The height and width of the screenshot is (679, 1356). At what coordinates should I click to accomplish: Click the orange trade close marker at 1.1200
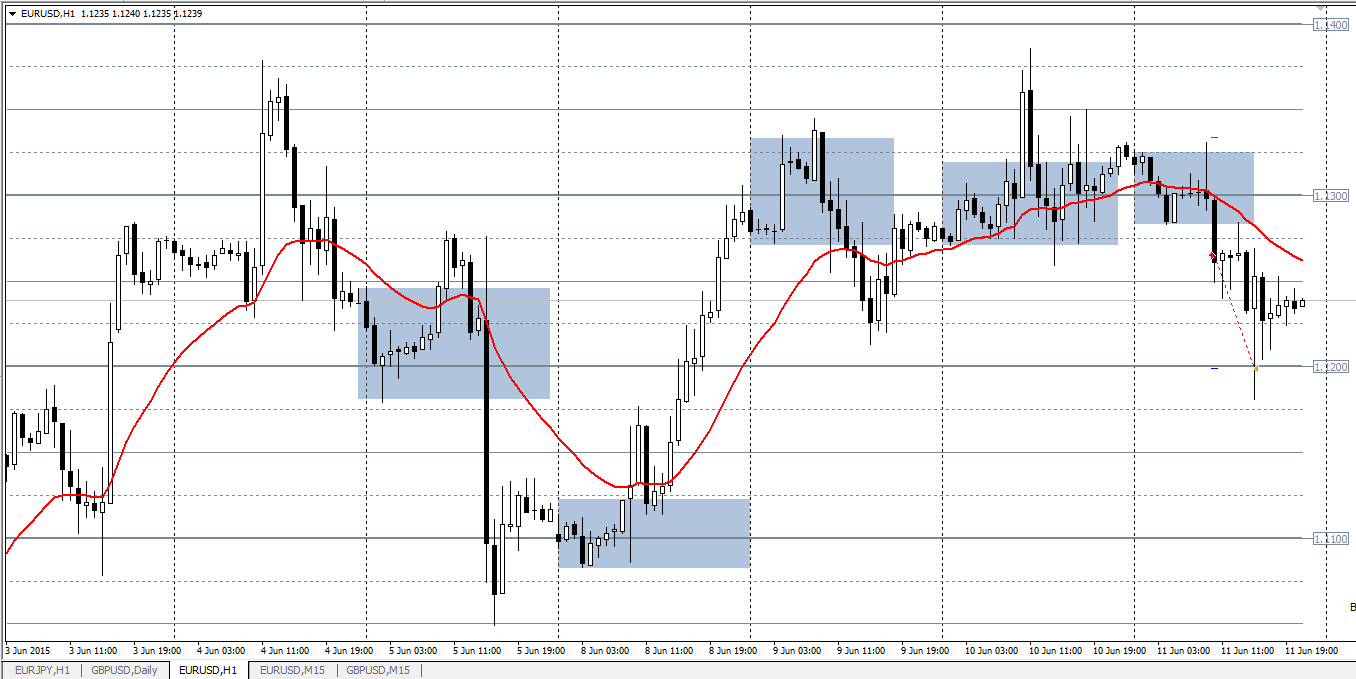(1255, 368)
